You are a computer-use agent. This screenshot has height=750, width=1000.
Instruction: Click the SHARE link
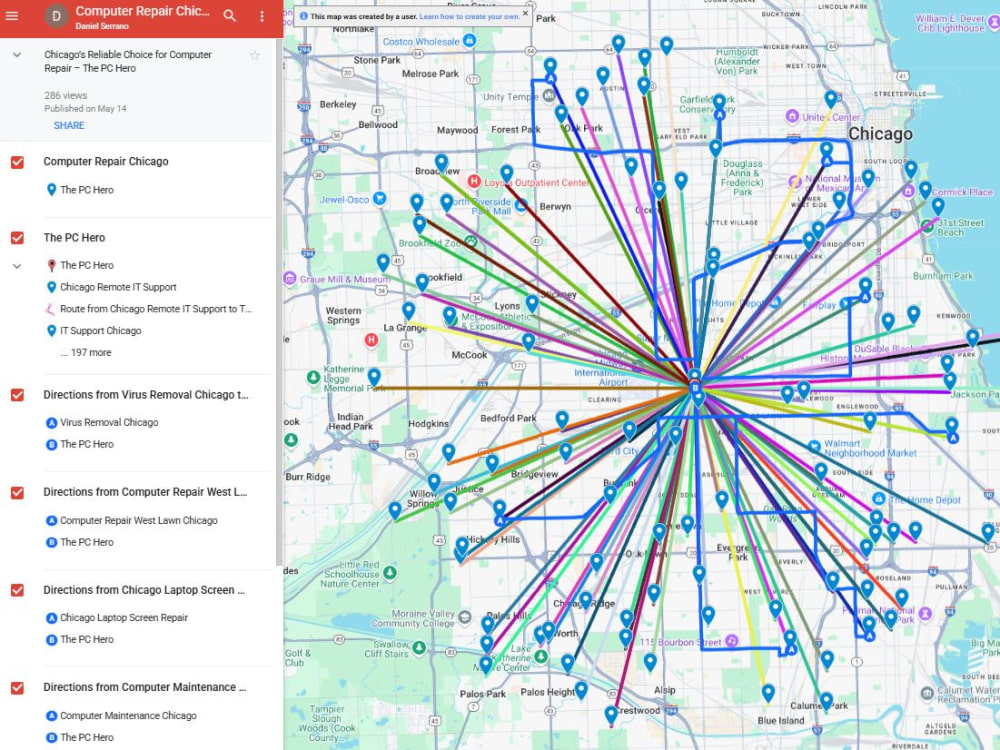pyautogui.click(x=69, y=126)
